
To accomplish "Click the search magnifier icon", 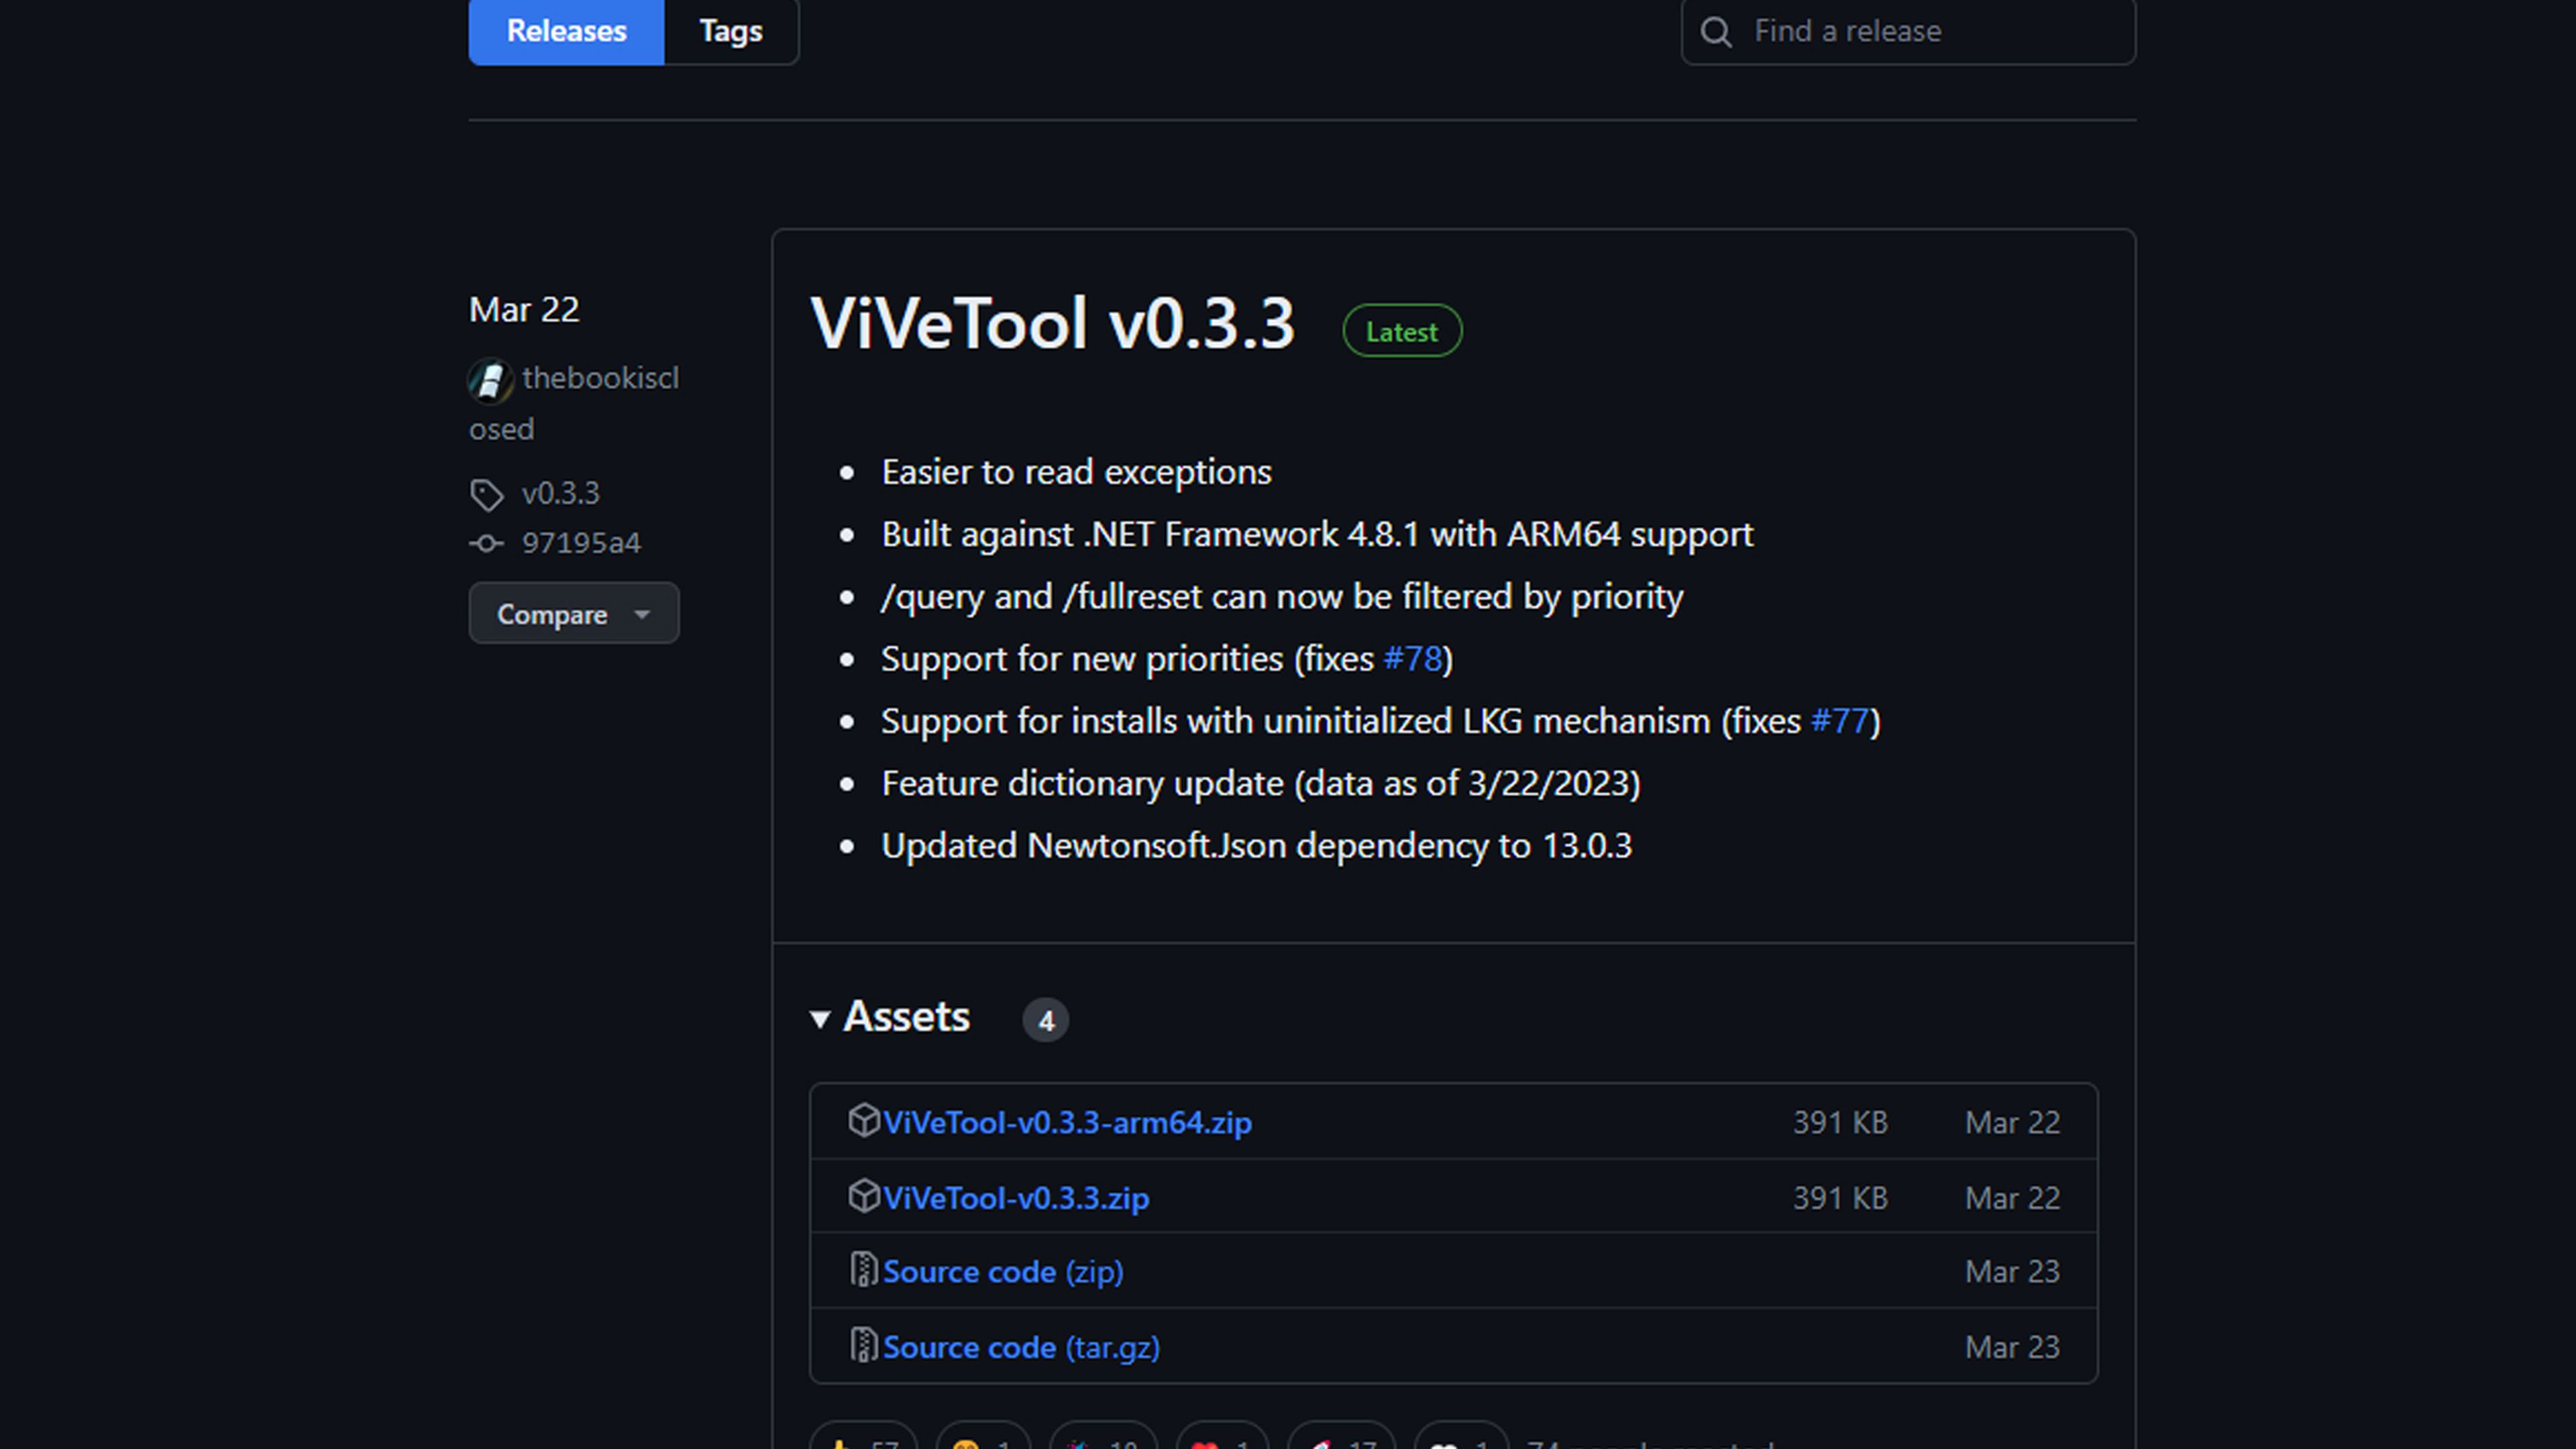I will (x=1716, y=32).
